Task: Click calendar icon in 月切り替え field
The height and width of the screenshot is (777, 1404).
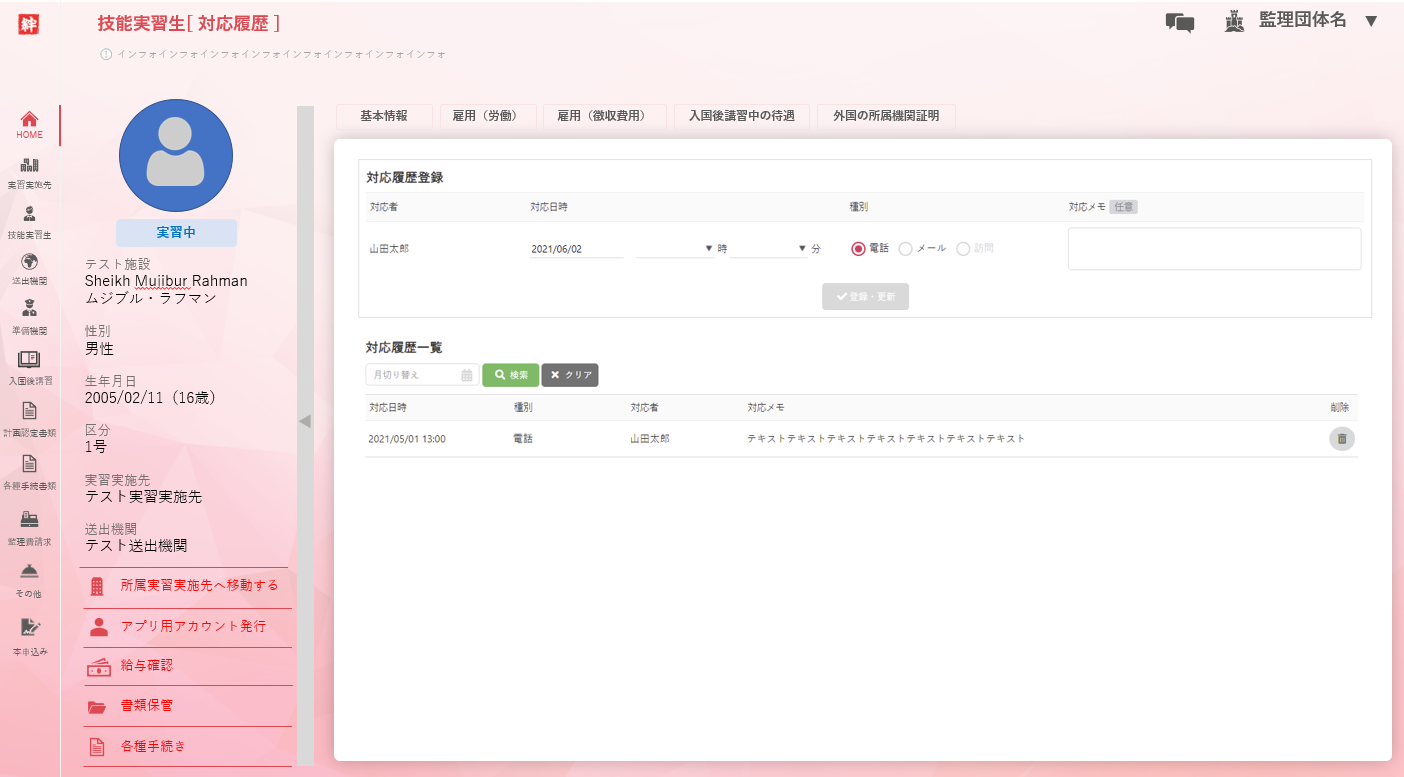Action: coord(467,376)
